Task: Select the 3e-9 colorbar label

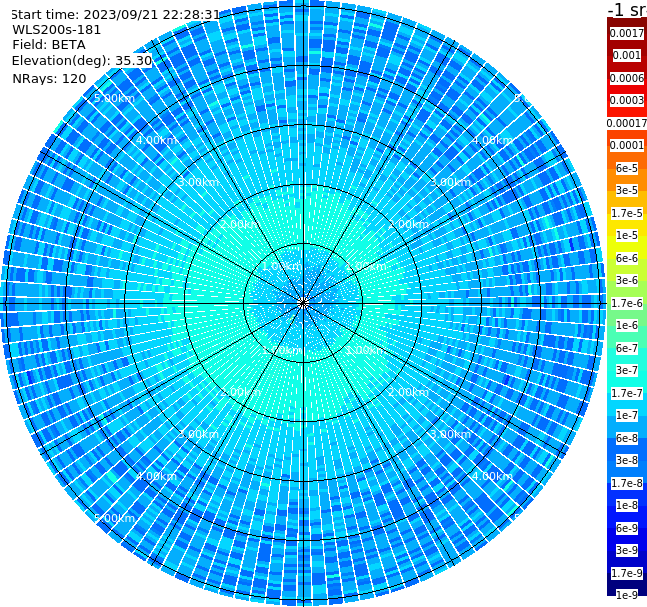Action: (x=627, y=550)
